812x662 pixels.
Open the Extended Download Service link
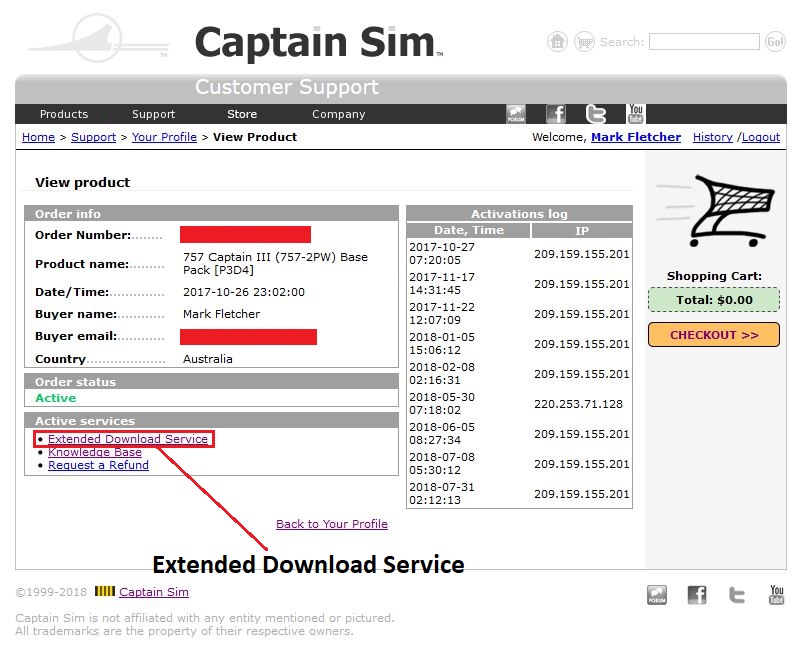point(126,438)
